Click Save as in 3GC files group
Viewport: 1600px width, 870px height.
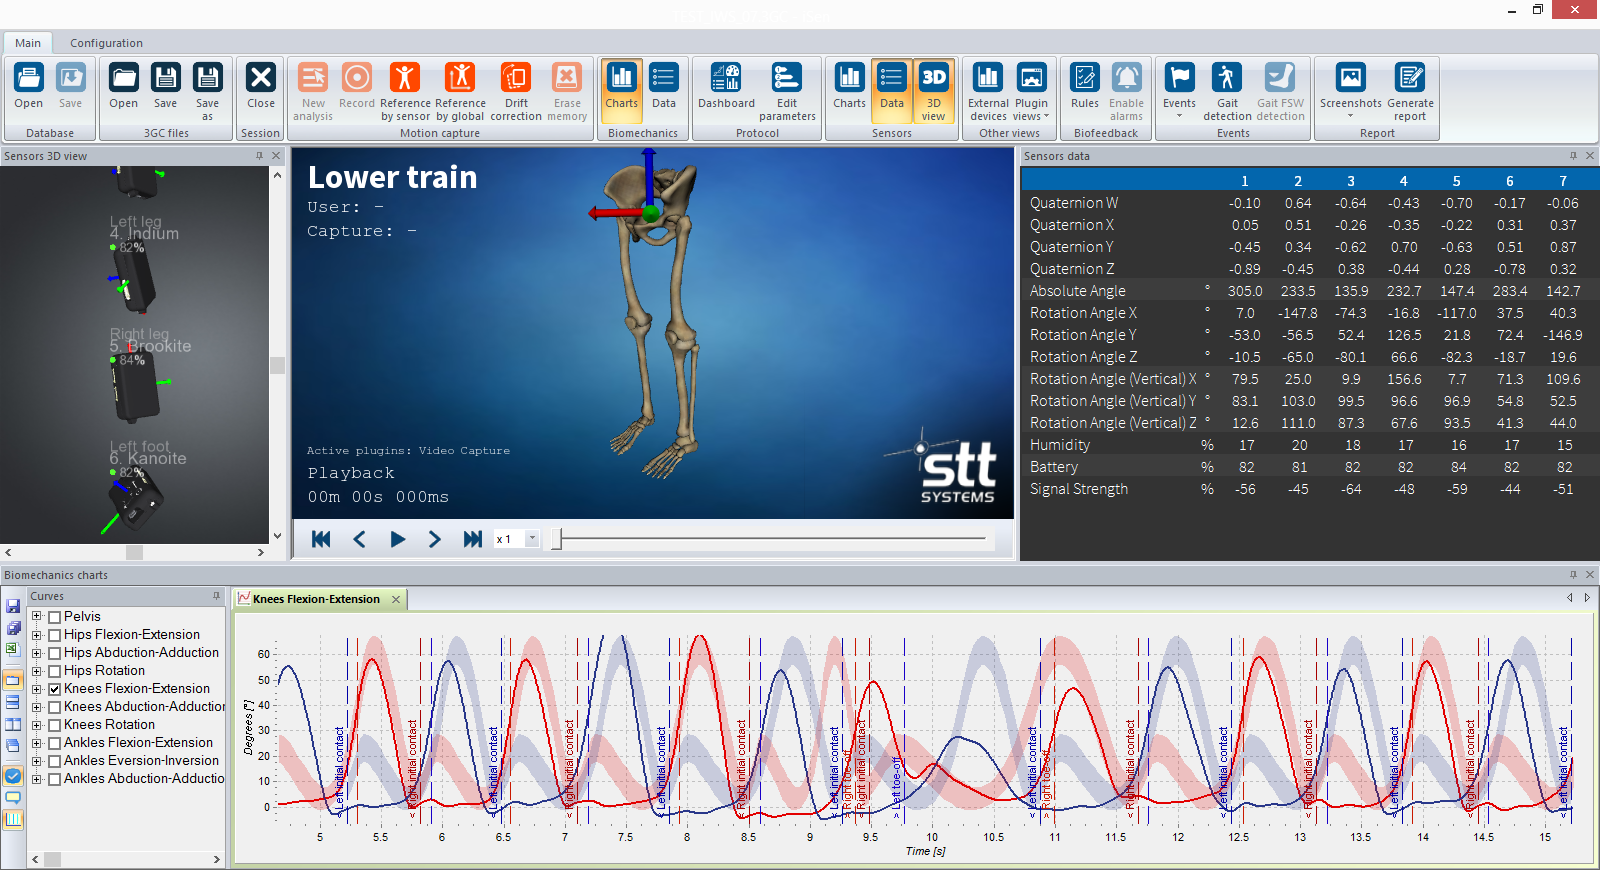(207, 91)
